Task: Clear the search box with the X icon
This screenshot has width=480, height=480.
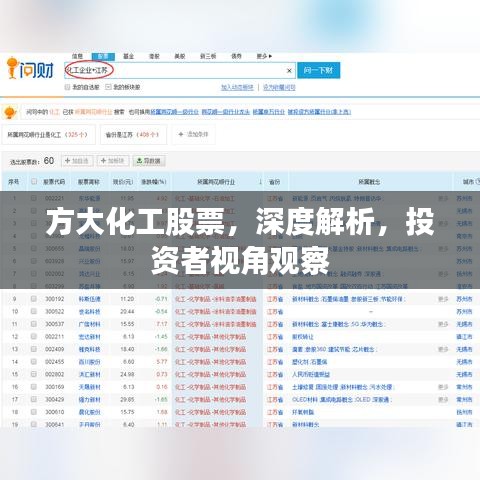Action: coord(289,71)
